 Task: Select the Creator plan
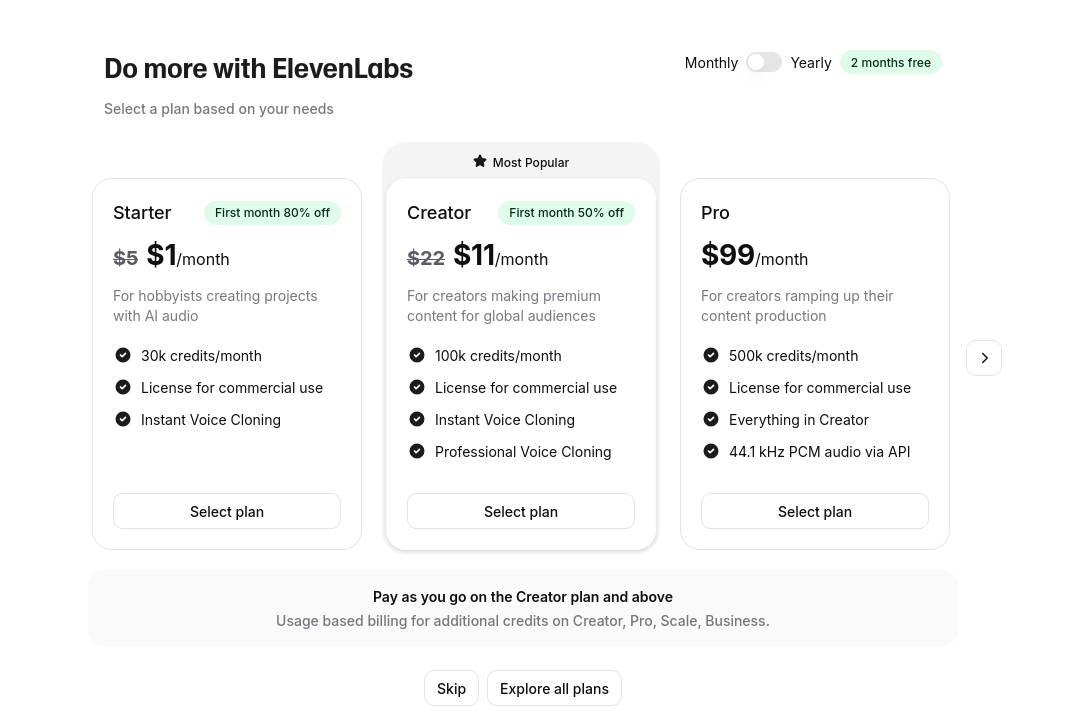[521, 511]
